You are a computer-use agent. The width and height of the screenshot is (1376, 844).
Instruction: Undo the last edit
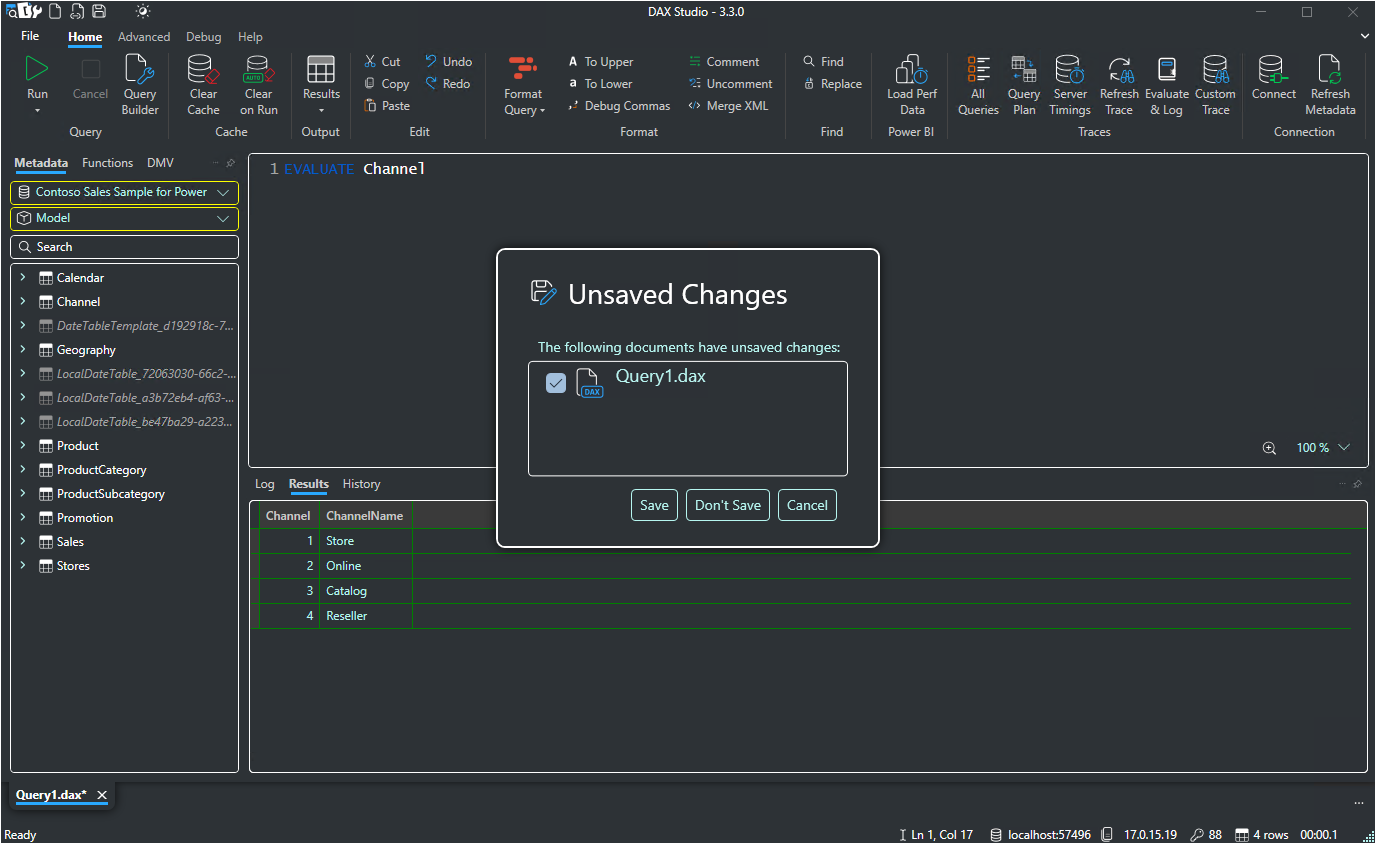(448, 62)
